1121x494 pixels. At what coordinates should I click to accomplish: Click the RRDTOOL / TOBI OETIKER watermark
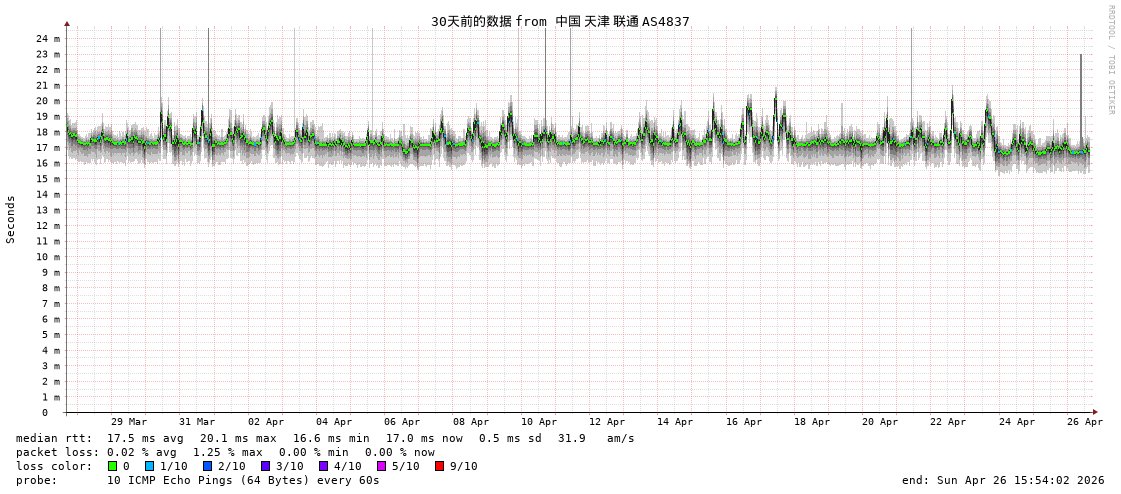pos(1110,59)
